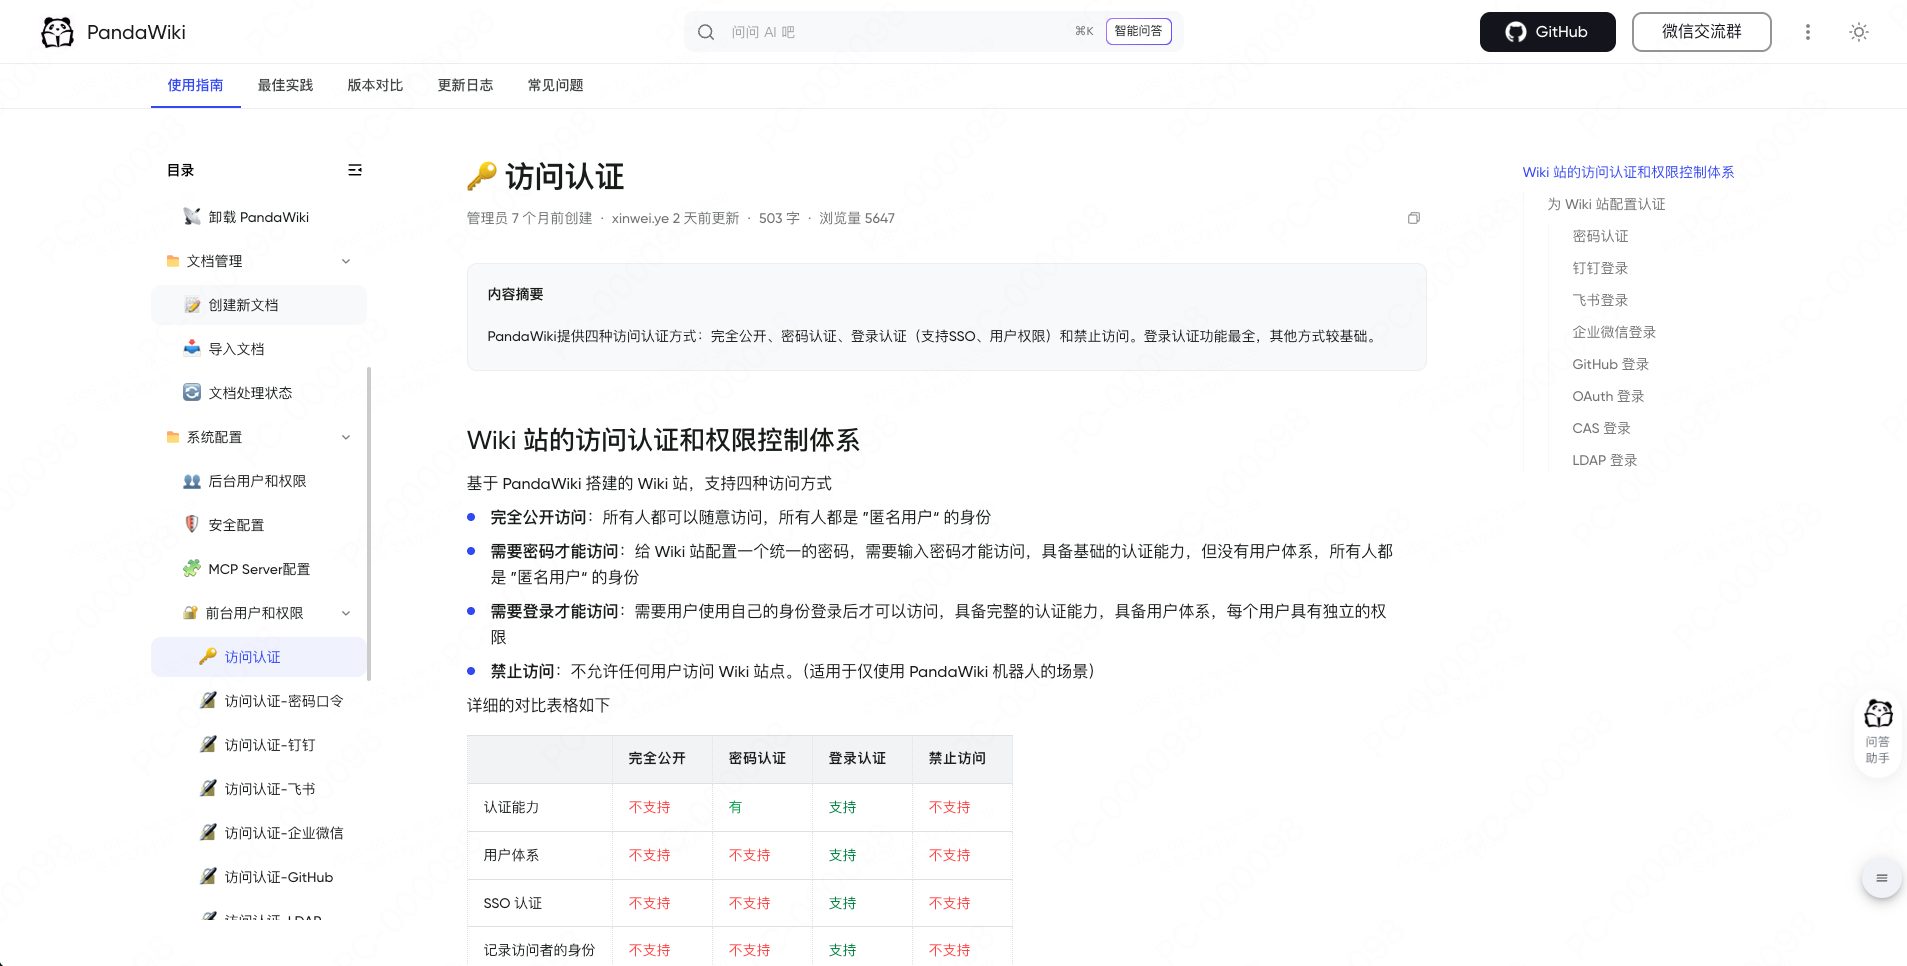Click the search magnifier icon

click(x=706, y=32)
